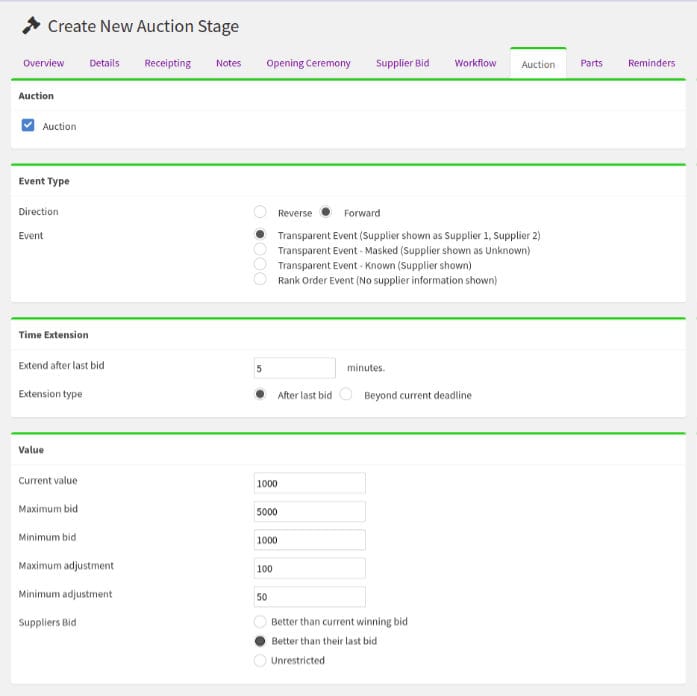The width and height of the screenshot is (697, 696).
Task: Select Forward direction radio button
Action: 326,212
